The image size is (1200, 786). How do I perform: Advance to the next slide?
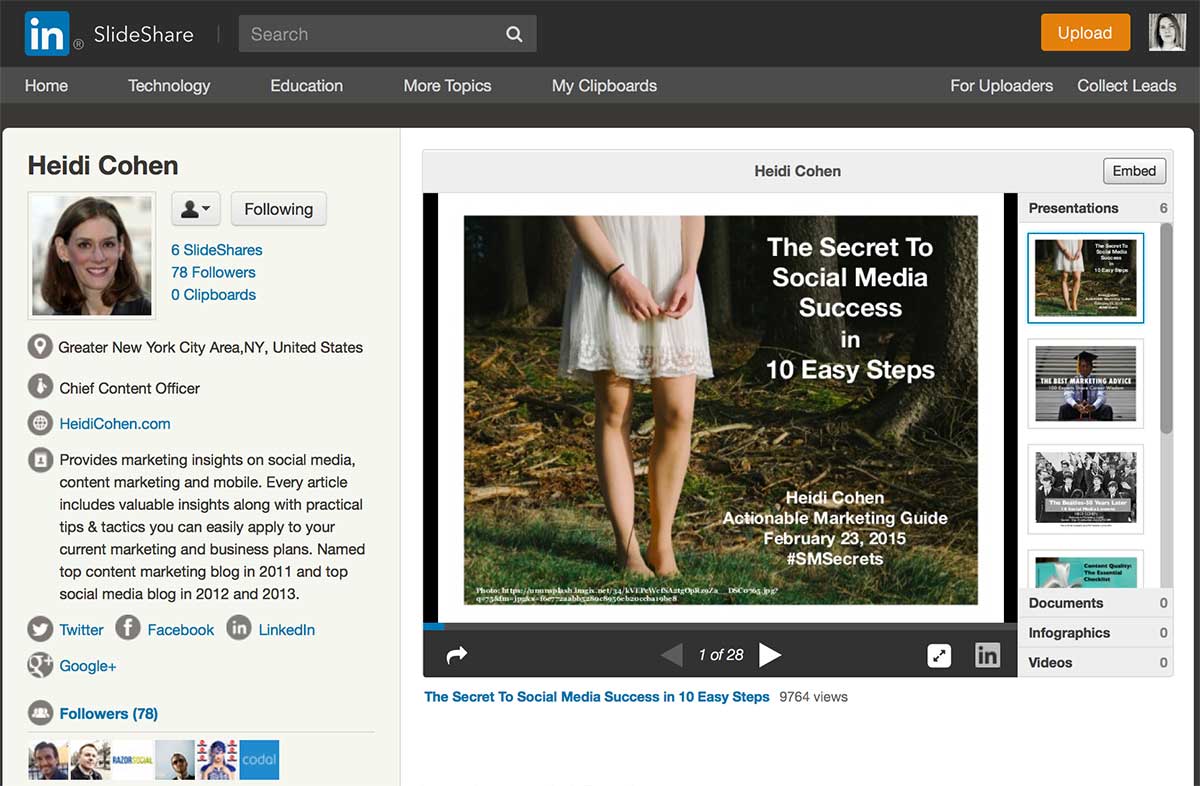[770, 655]
